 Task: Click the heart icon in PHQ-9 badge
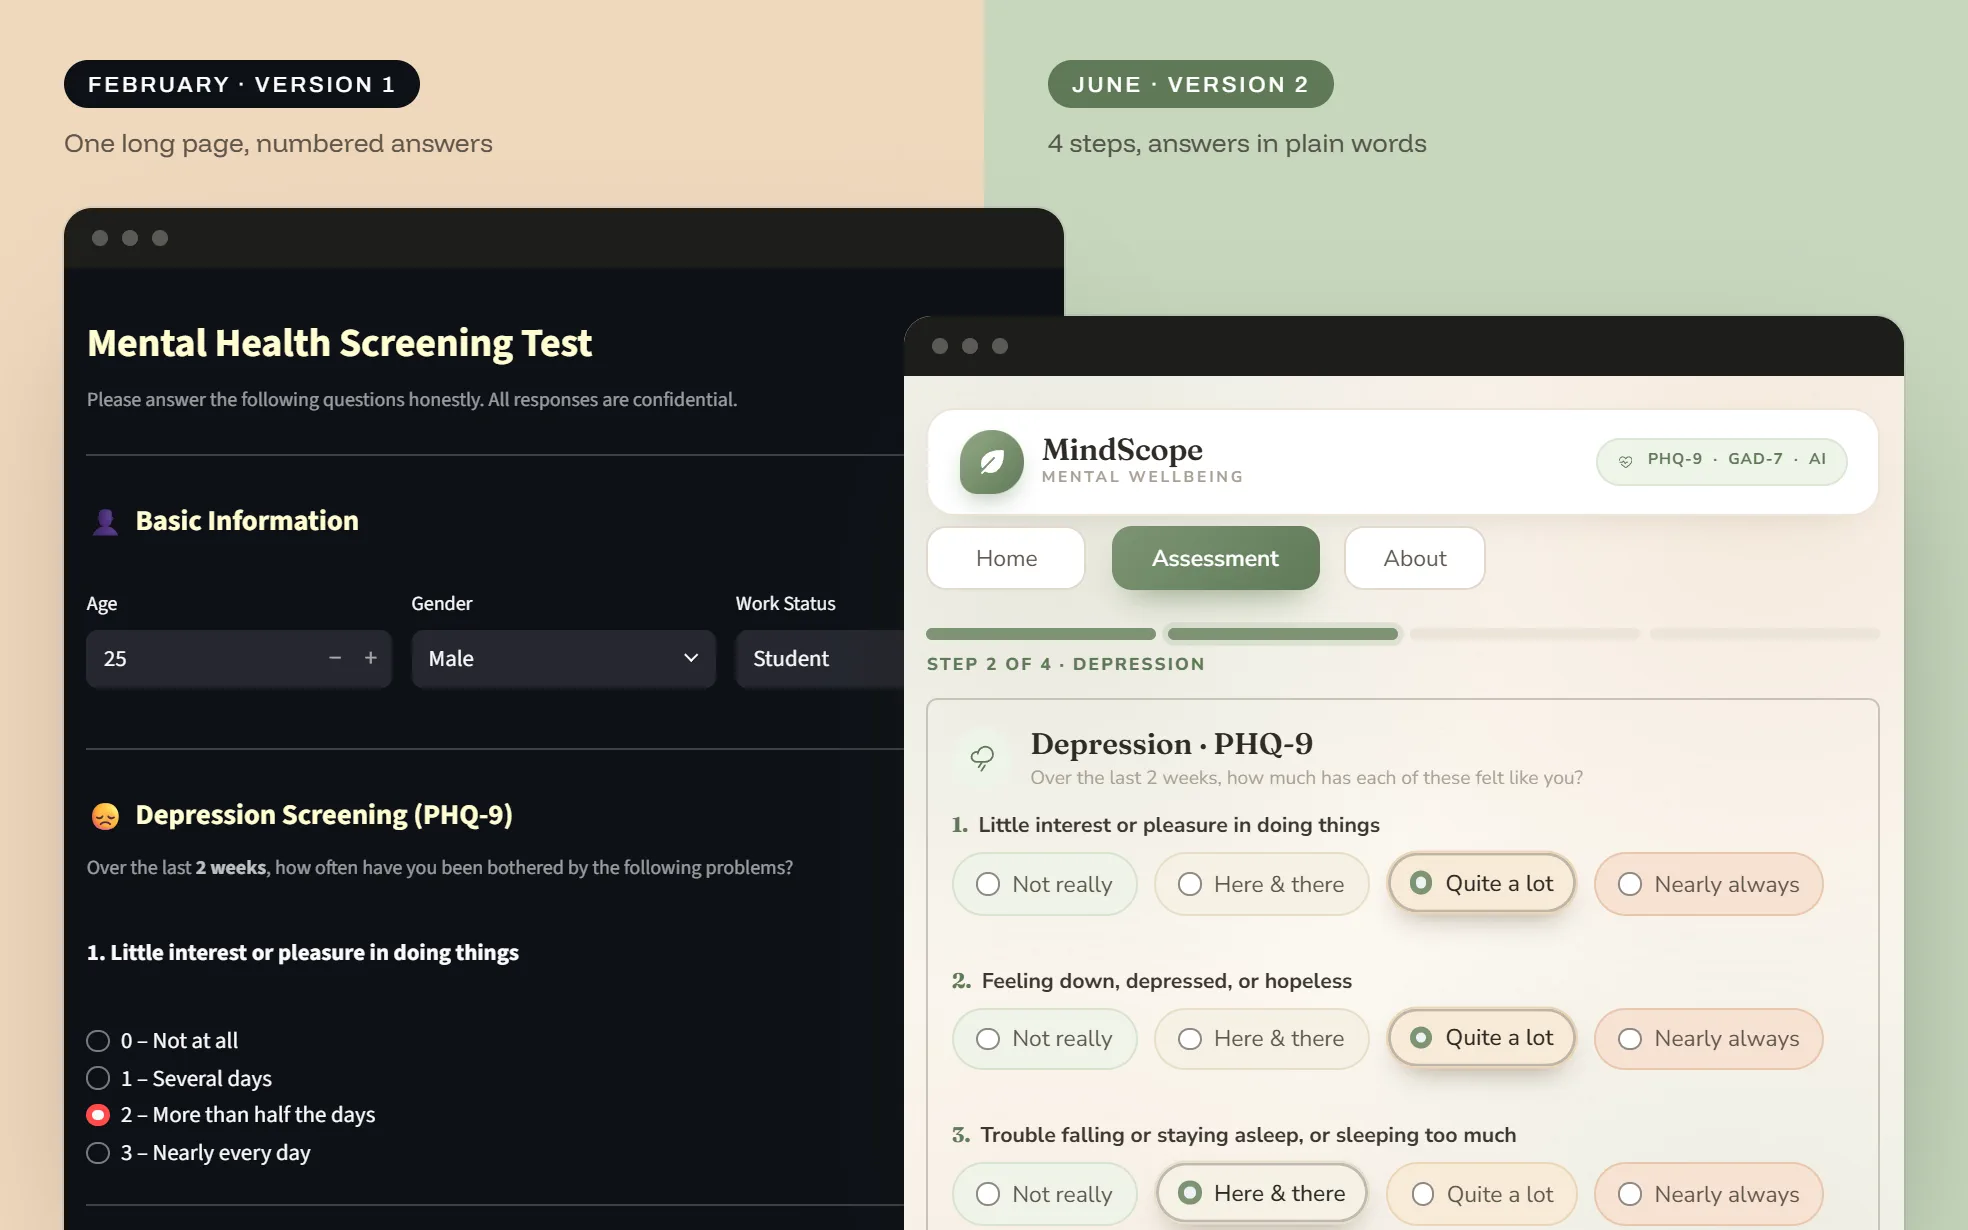point(1625,461)
